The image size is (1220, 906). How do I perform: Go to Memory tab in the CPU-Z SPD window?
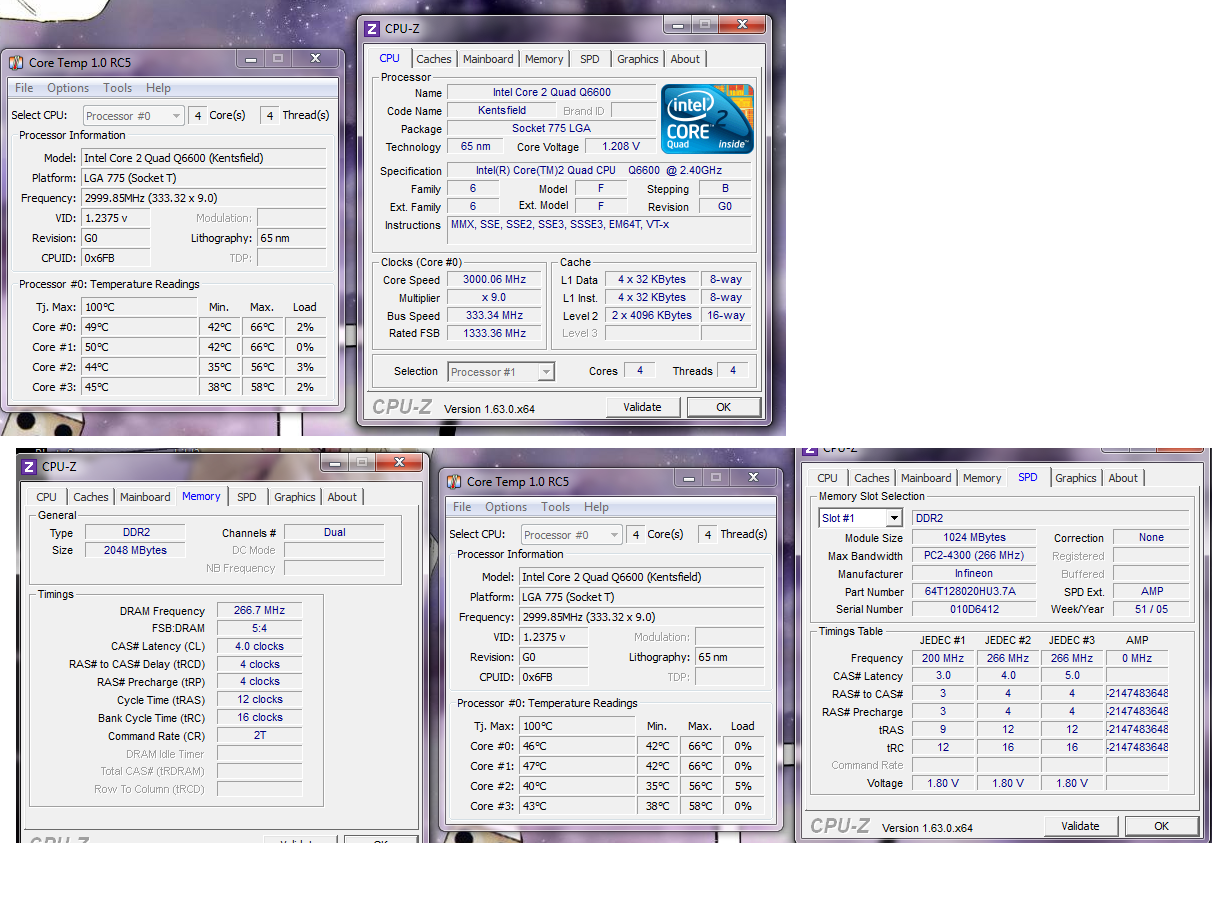[982, 478]
